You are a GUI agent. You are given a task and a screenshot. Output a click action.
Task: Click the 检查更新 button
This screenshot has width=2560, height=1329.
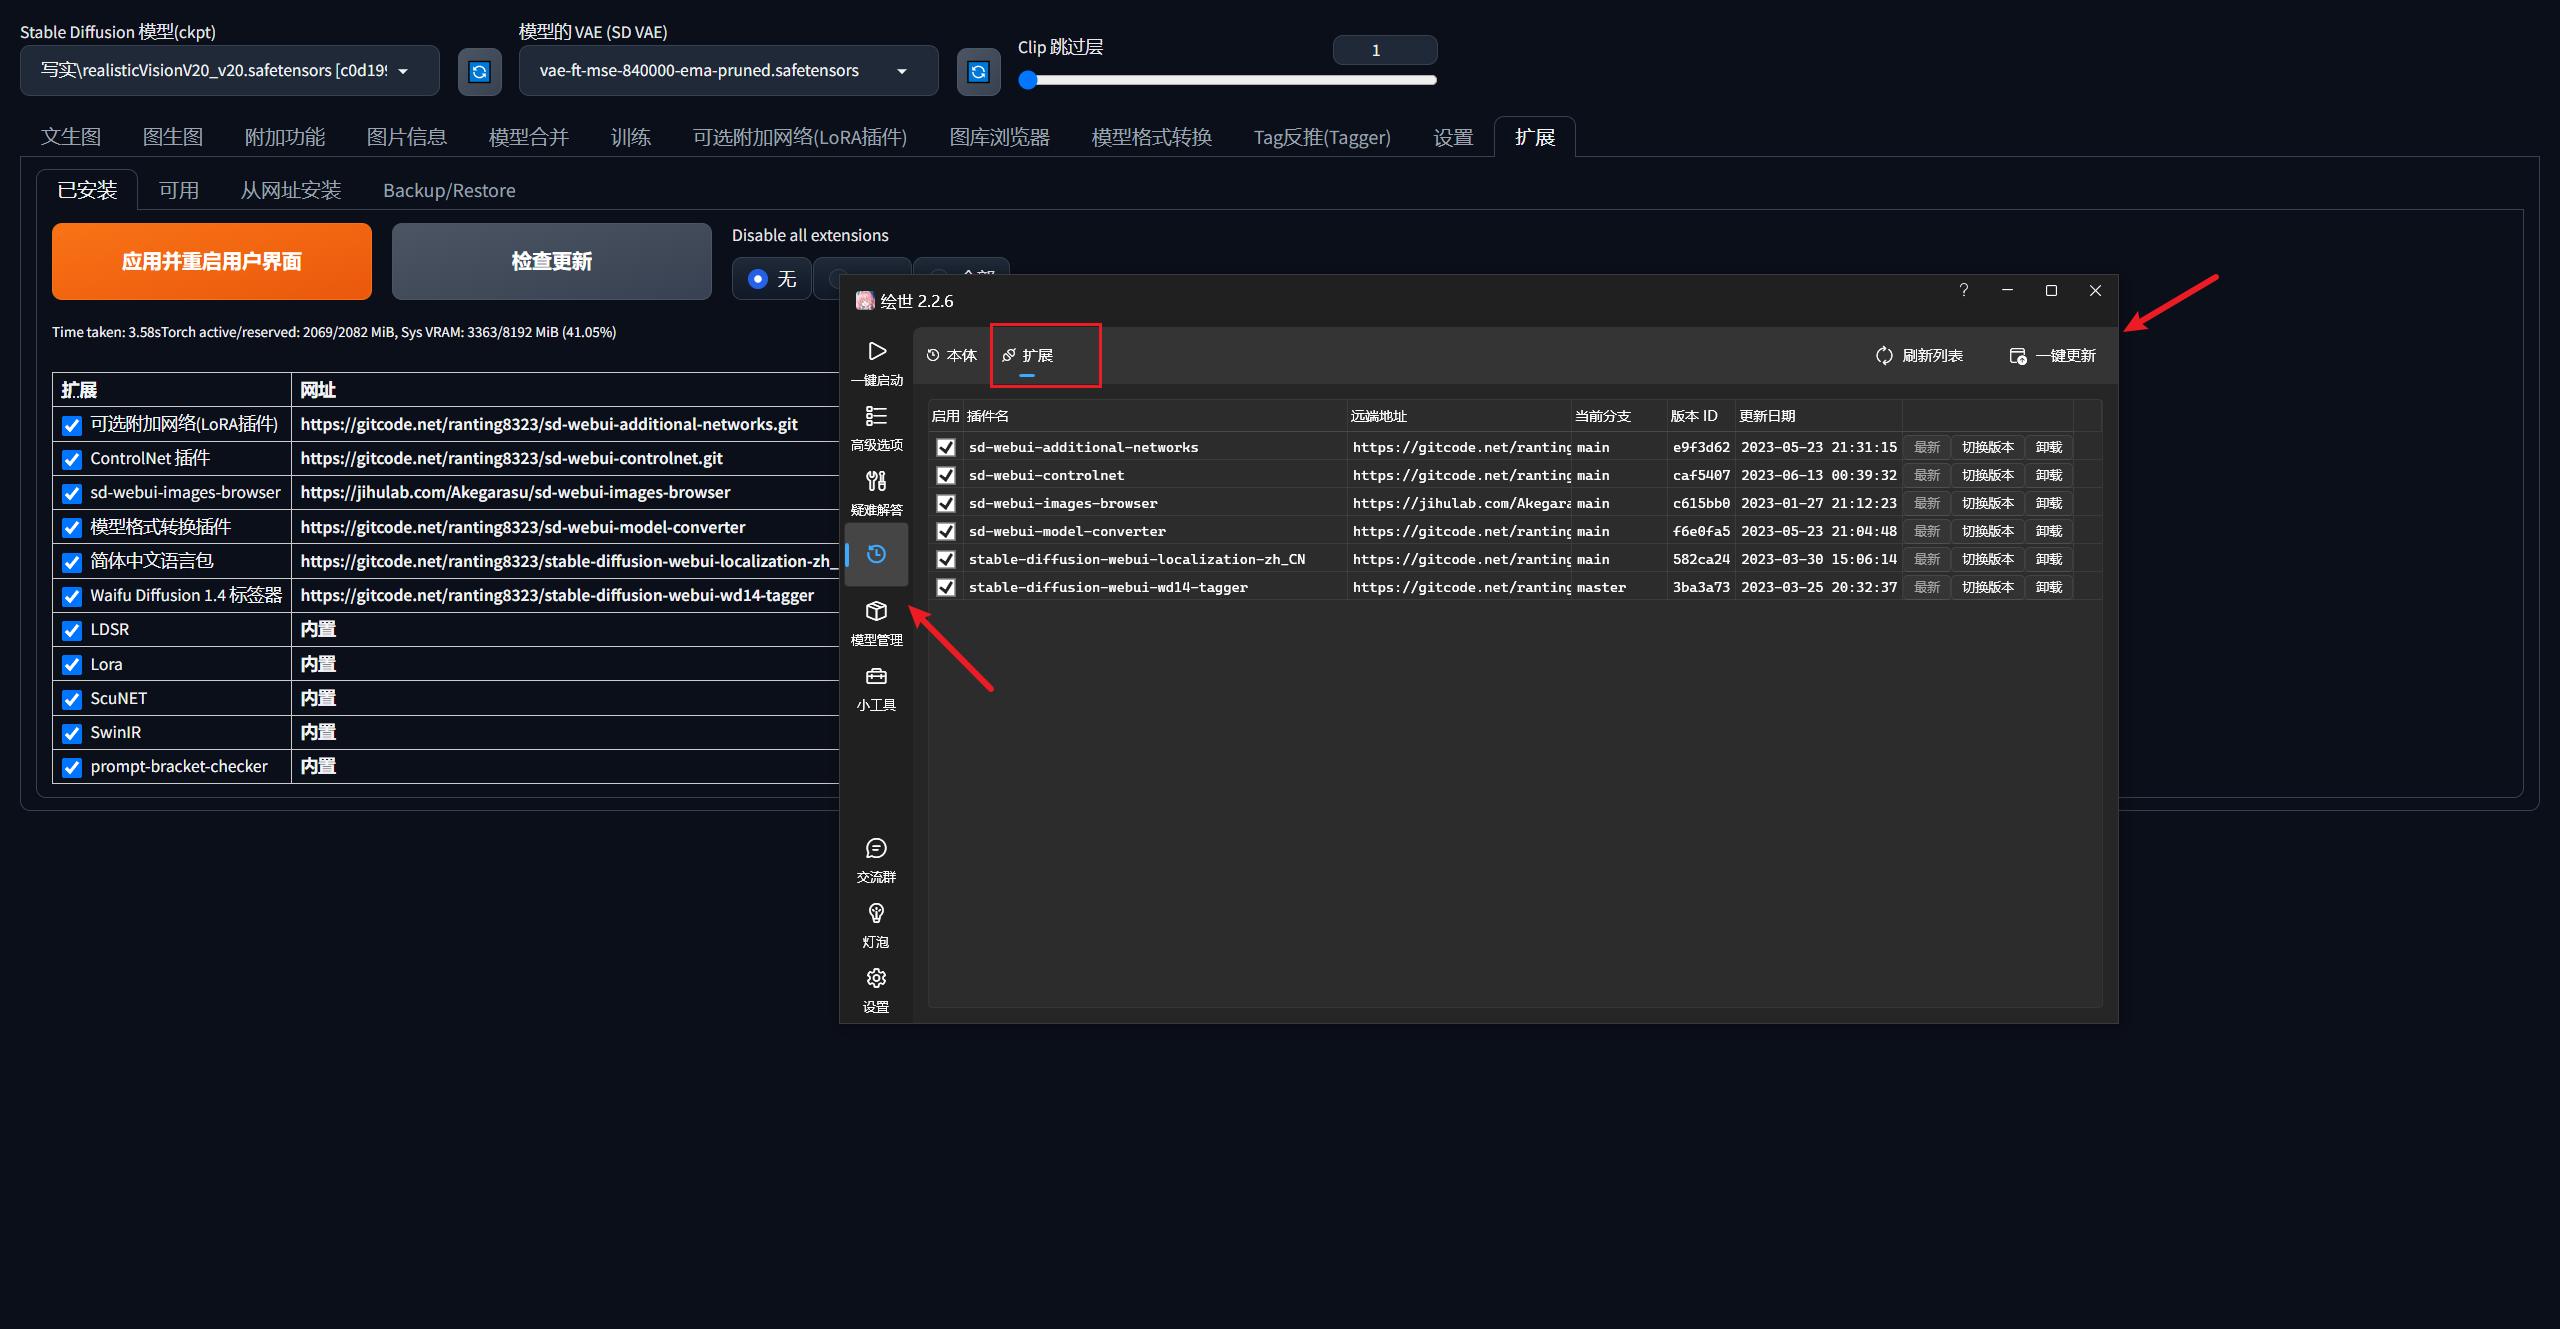(x=551, y=261)
